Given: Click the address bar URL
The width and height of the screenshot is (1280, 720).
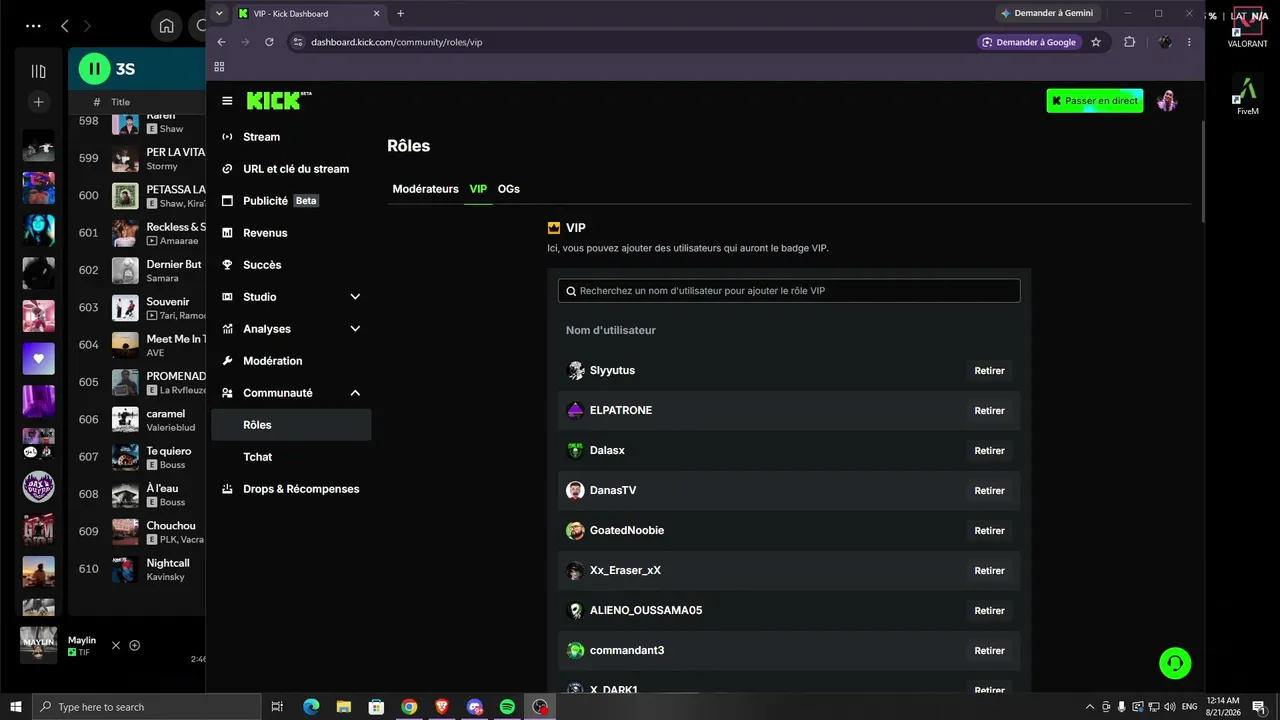Looking at the screenshot, I should pyautogui.click(x=397, y=42).
